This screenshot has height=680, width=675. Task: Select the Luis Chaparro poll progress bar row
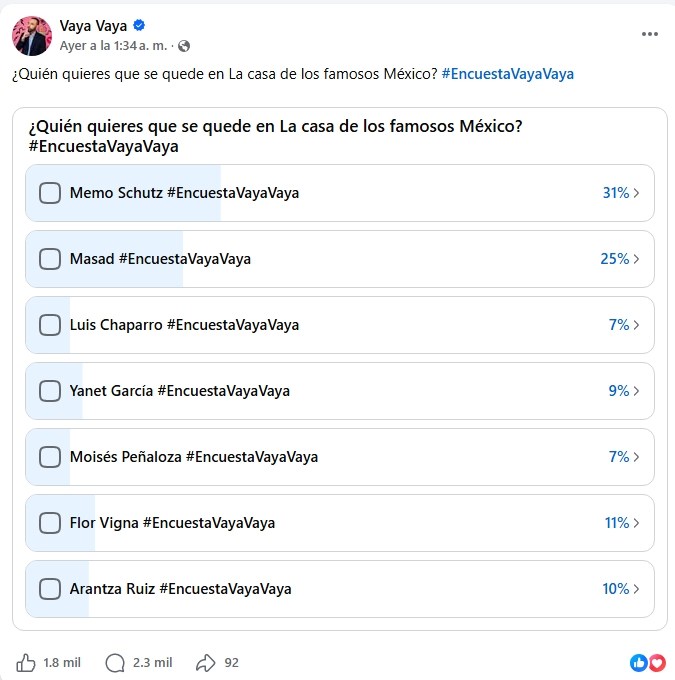340,325
